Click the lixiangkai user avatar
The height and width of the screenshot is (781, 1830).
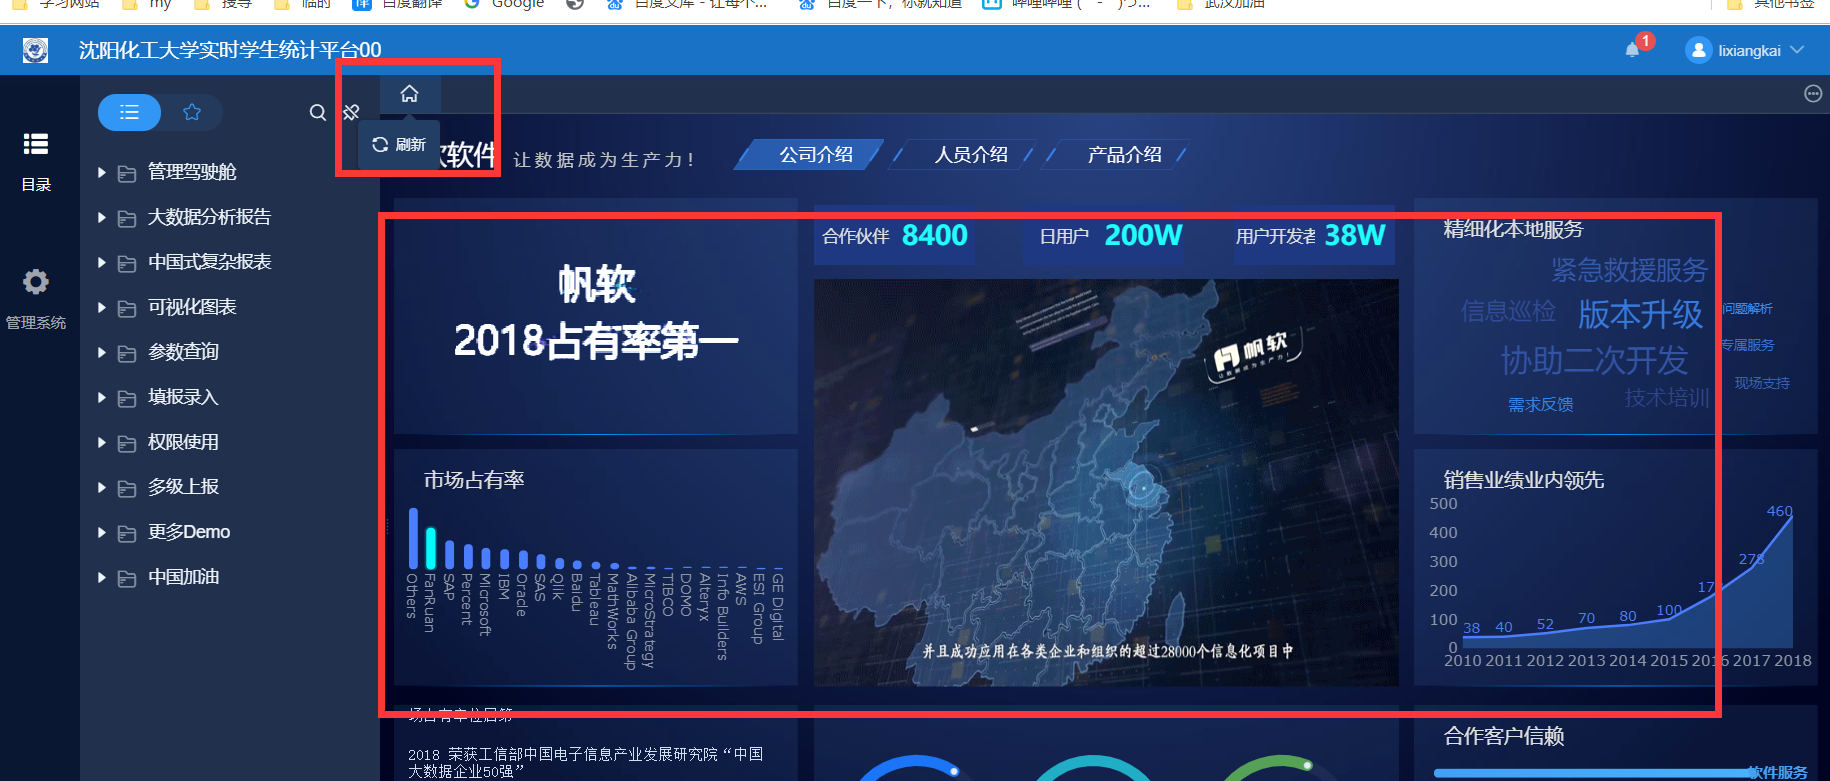coord(1698,50)
